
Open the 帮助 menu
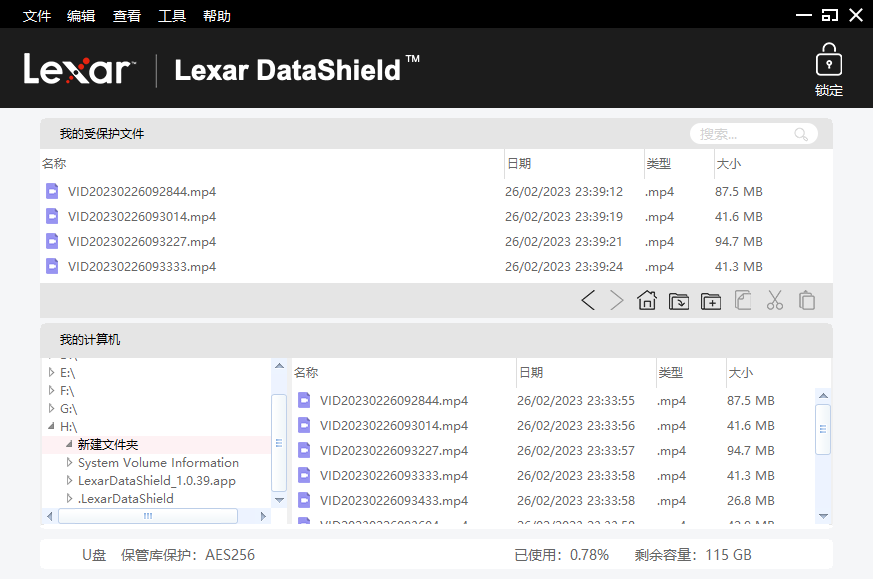[x=217, y=16]
